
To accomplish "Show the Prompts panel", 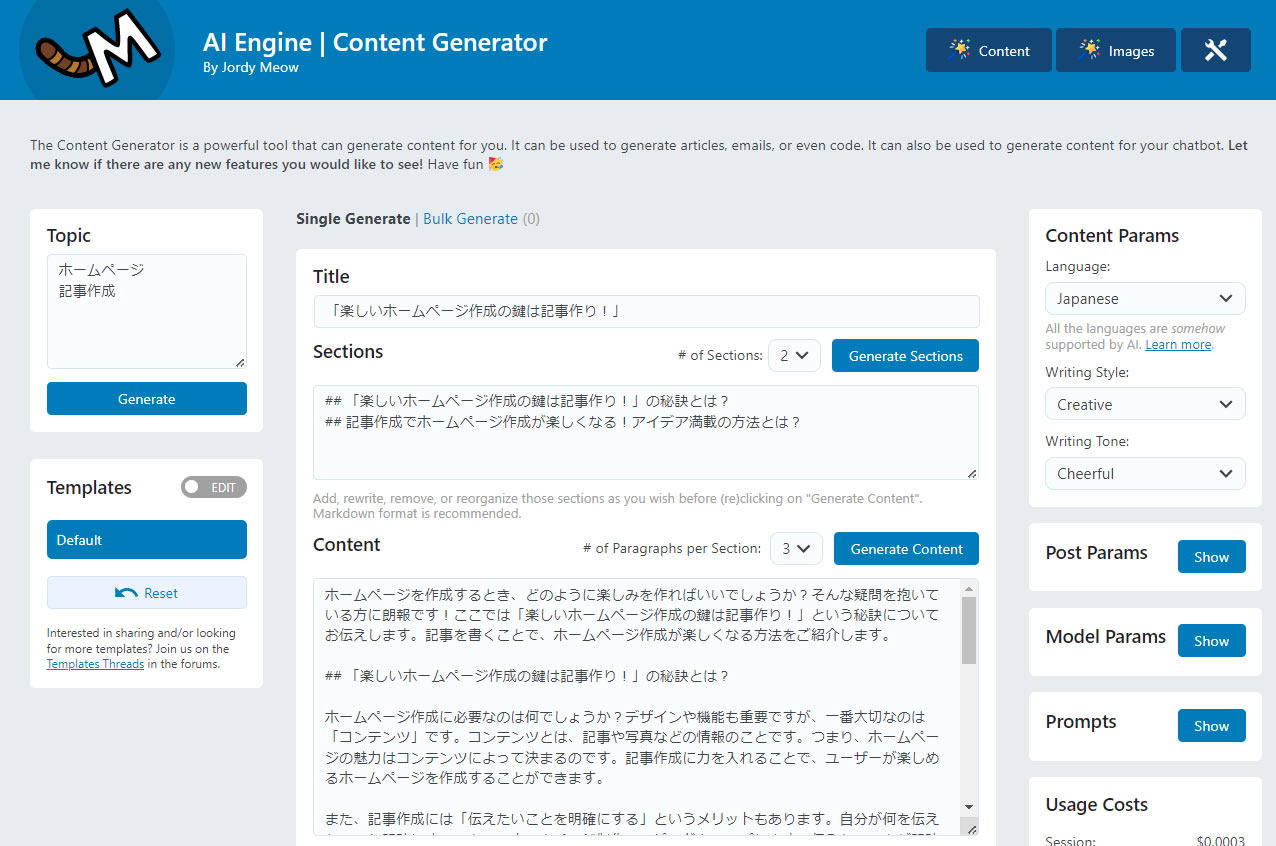I will 1211,725.
